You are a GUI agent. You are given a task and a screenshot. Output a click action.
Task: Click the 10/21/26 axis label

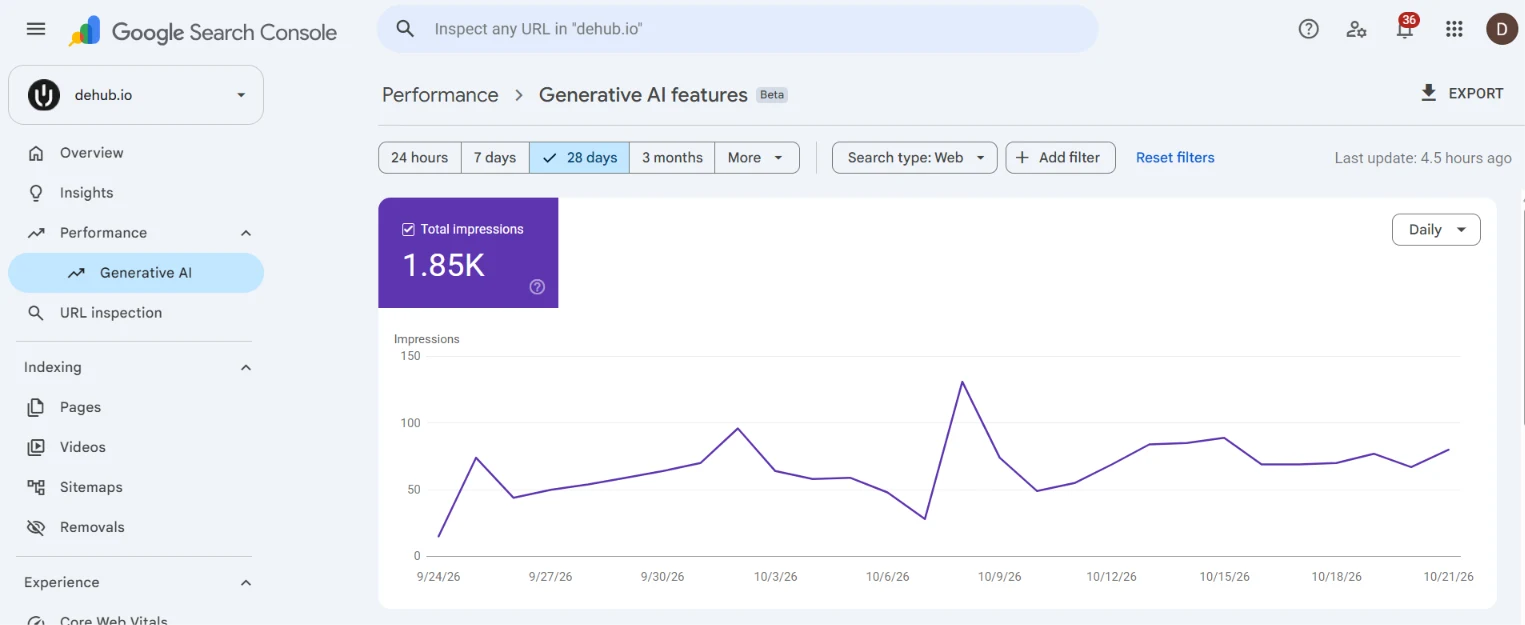tap(1449, 577)
